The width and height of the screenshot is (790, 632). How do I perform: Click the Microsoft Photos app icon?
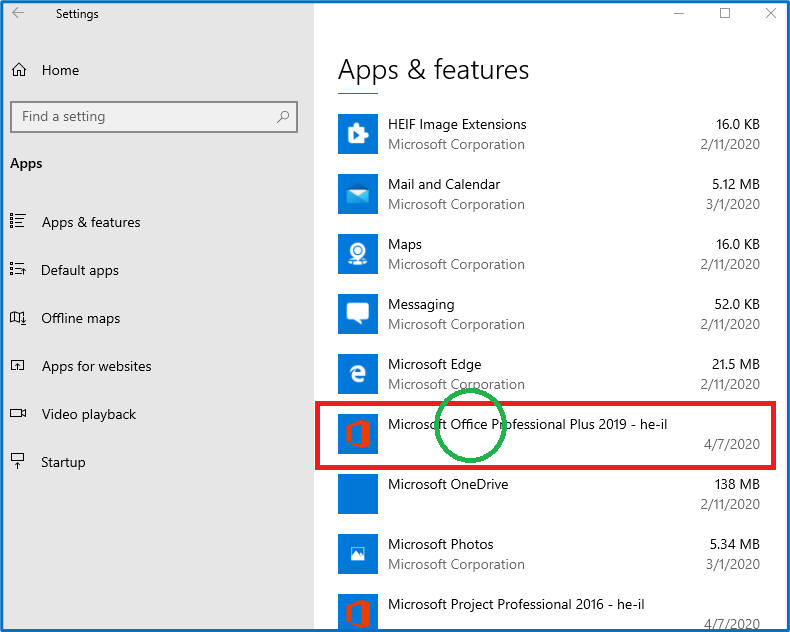(x=358, y=554)
